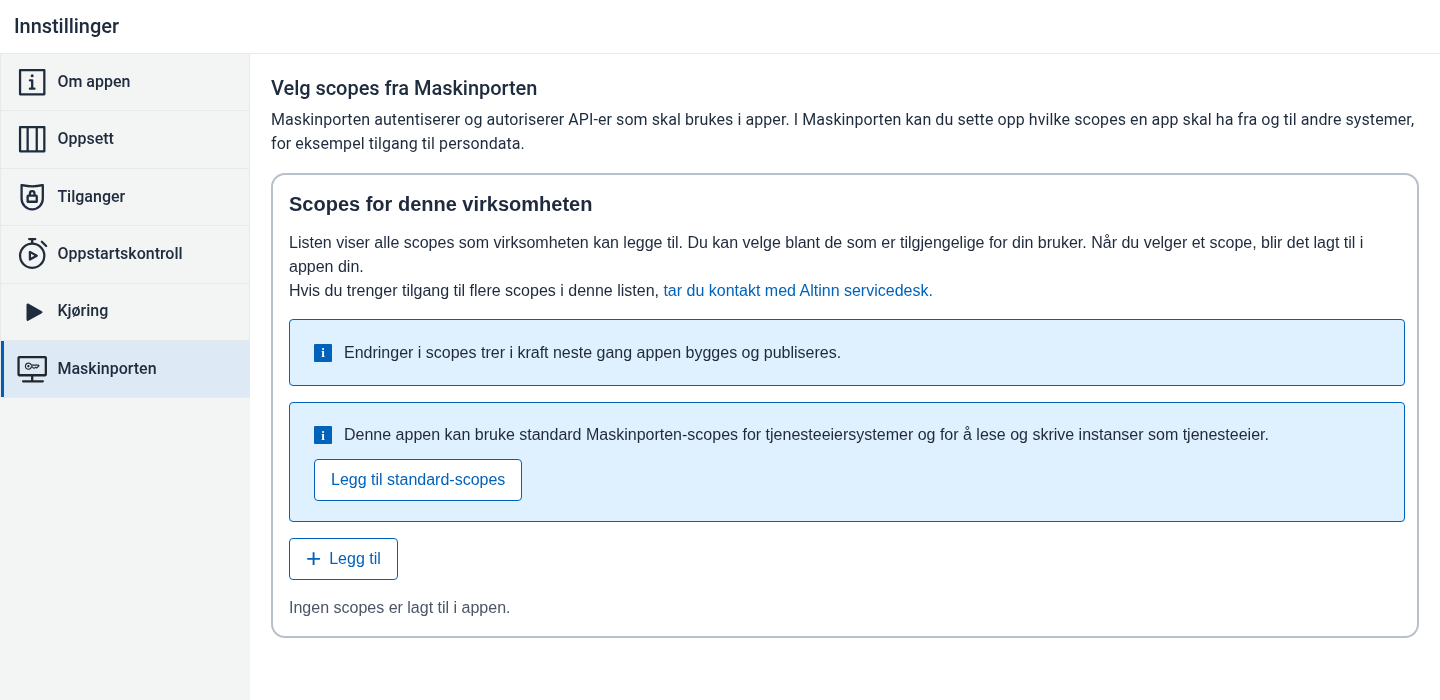Click the plus icon on Legg til
This screenshot has height=700, width=1440.
point(313,559)
